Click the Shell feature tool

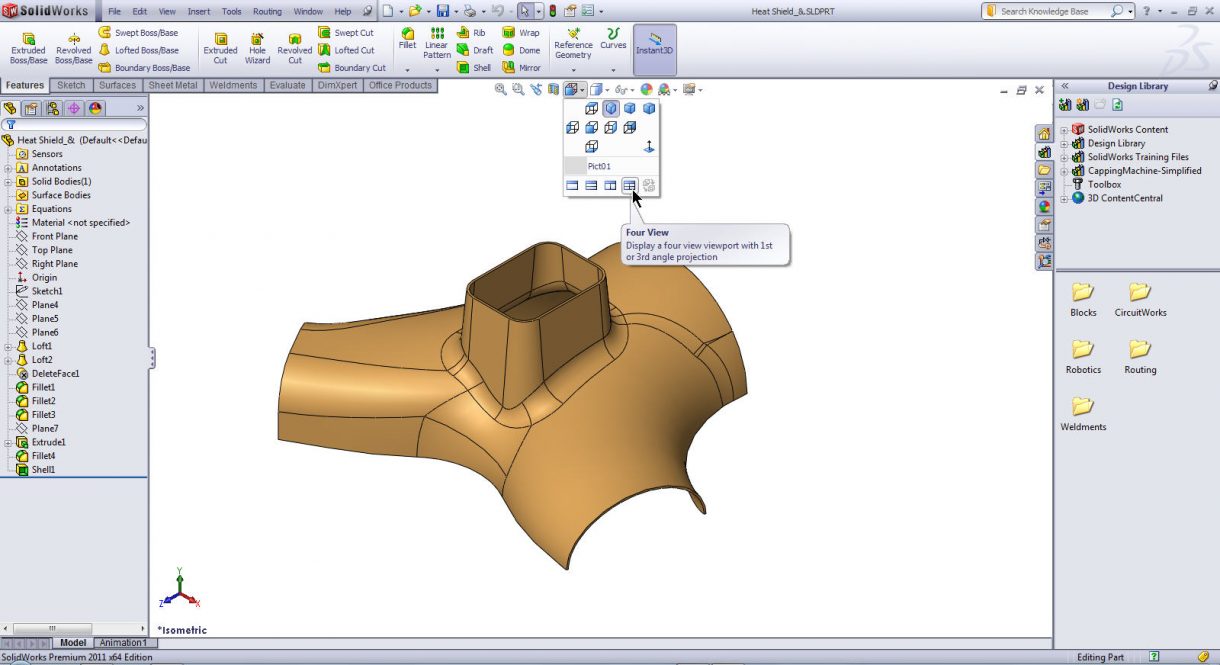[474, 68]
